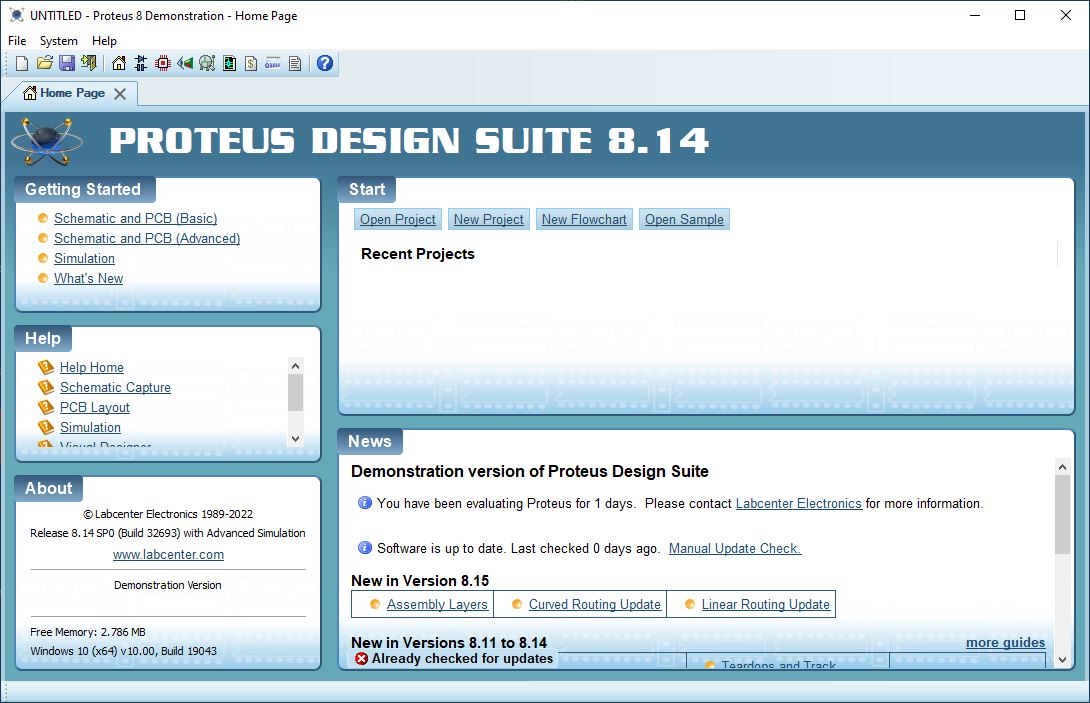1090x703 pixels.
Task: Click the Proteus title bar application icon
Action: [x=17, y=15]
